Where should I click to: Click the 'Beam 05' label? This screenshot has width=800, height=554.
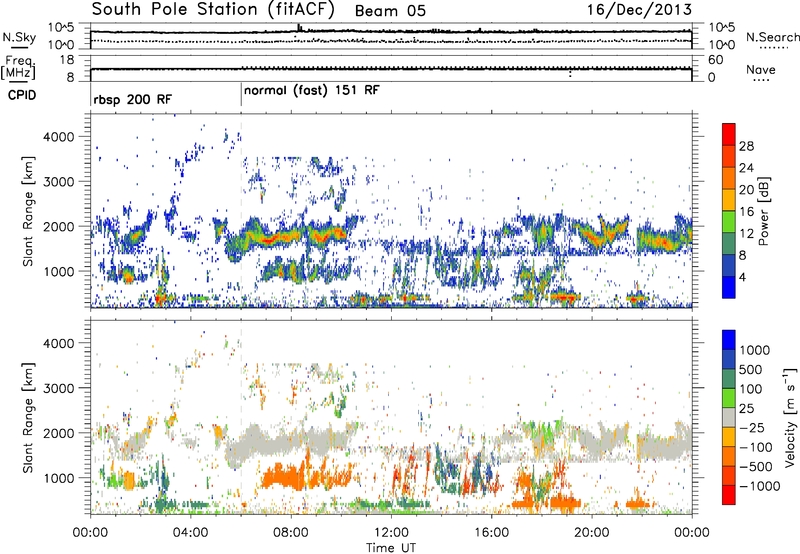click(x=390, y=11)
